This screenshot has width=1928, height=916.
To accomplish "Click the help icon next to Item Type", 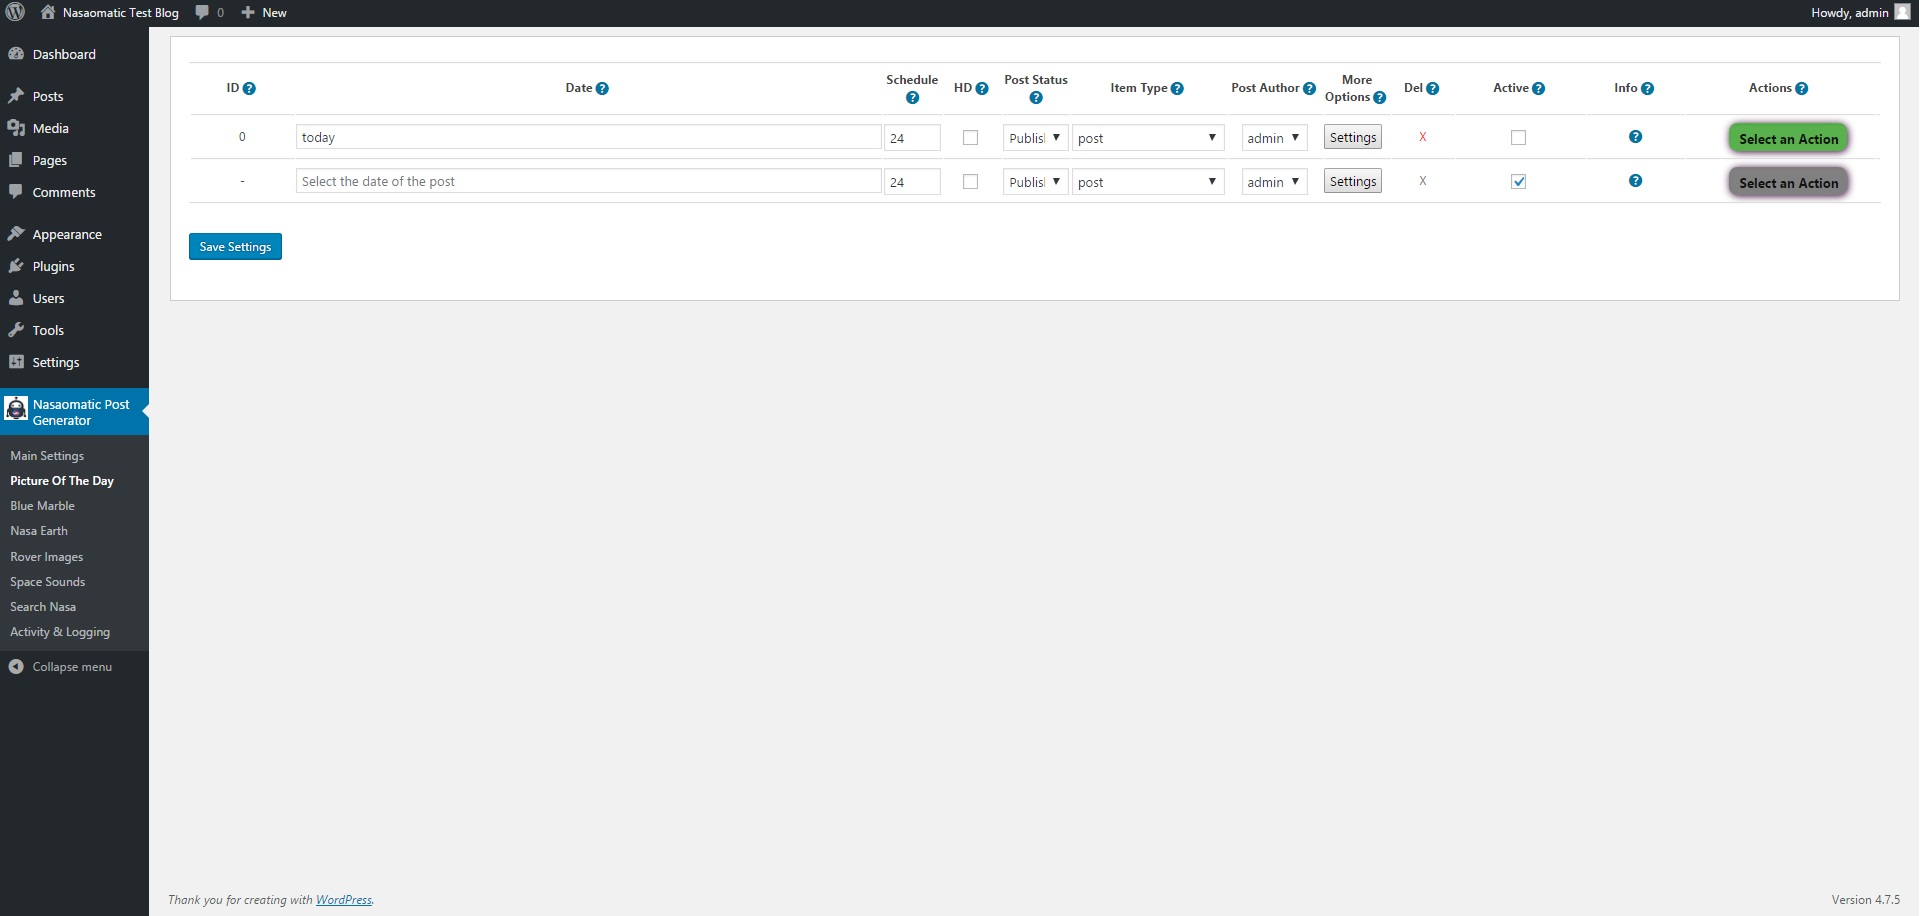I will [x=1177, y=89].
